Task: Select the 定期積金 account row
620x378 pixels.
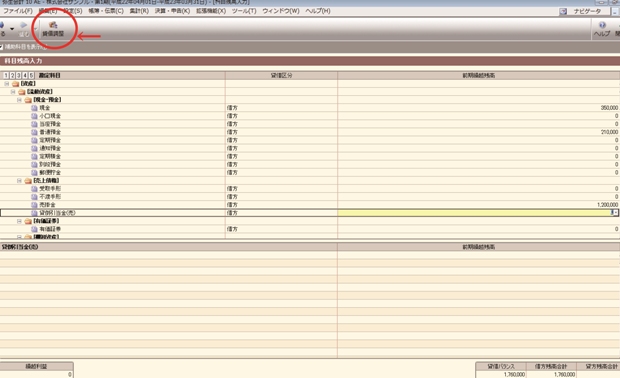Action: click(310, 157)
